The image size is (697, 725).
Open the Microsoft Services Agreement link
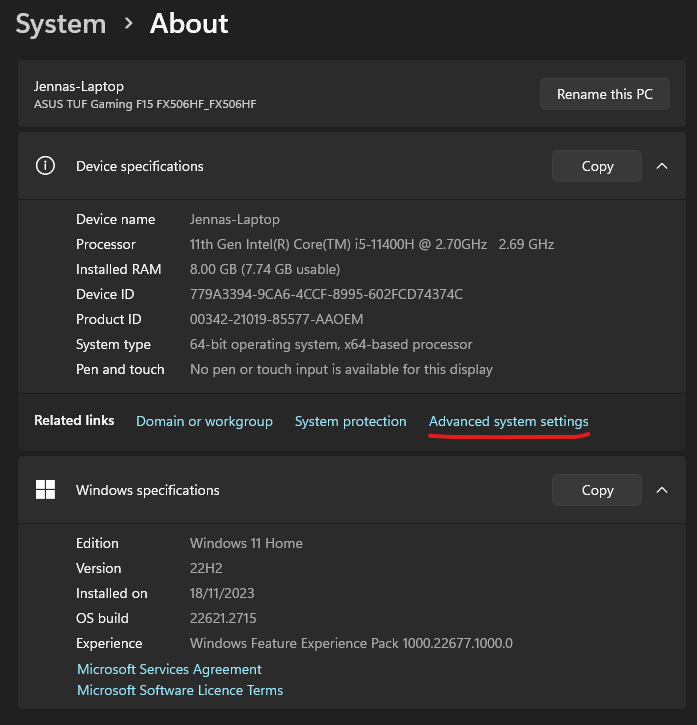coord(169,669)
